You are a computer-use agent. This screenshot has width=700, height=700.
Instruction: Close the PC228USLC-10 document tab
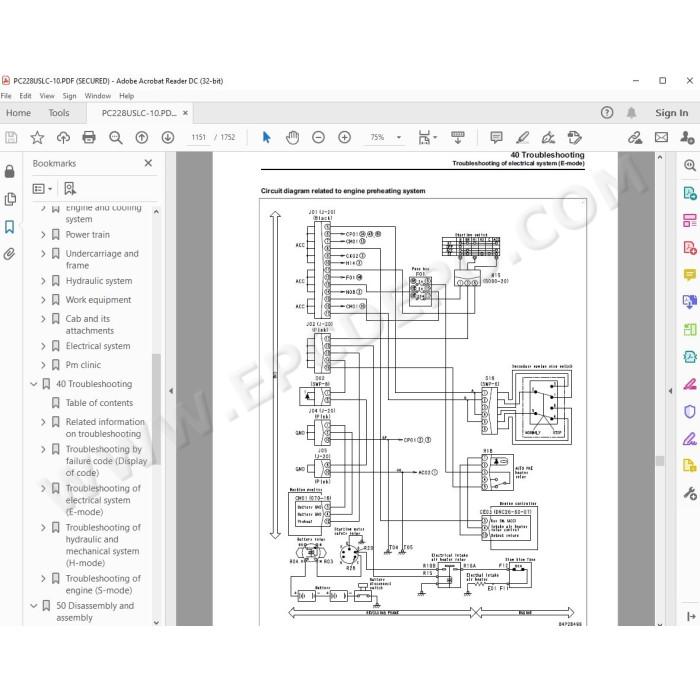(185, 113)
